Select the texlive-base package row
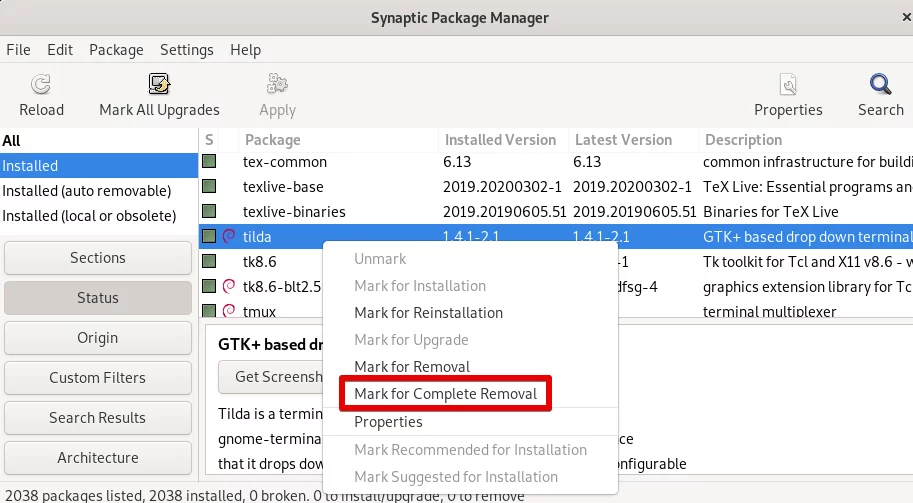The height and width of the screenshot is (503, 913). (x=556, y=187)
